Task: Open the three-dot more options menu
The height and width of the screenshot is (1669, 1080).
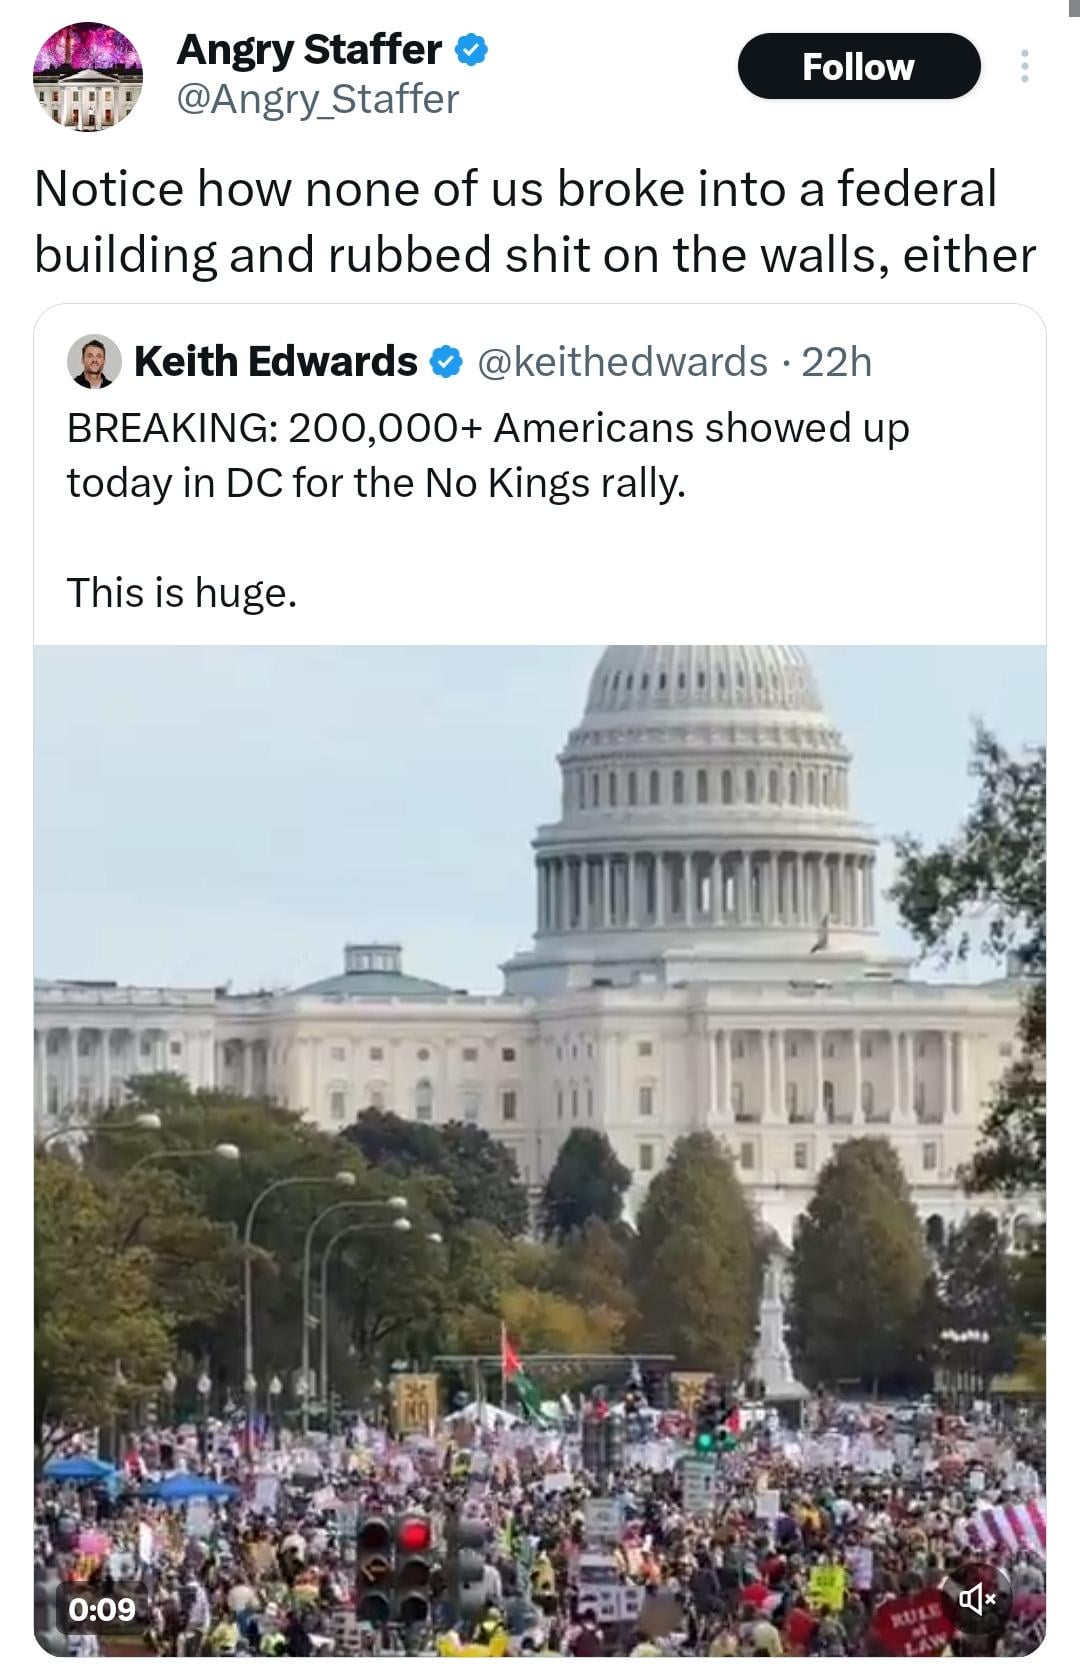Action: pyautogui.click(x=1024, y=66)
